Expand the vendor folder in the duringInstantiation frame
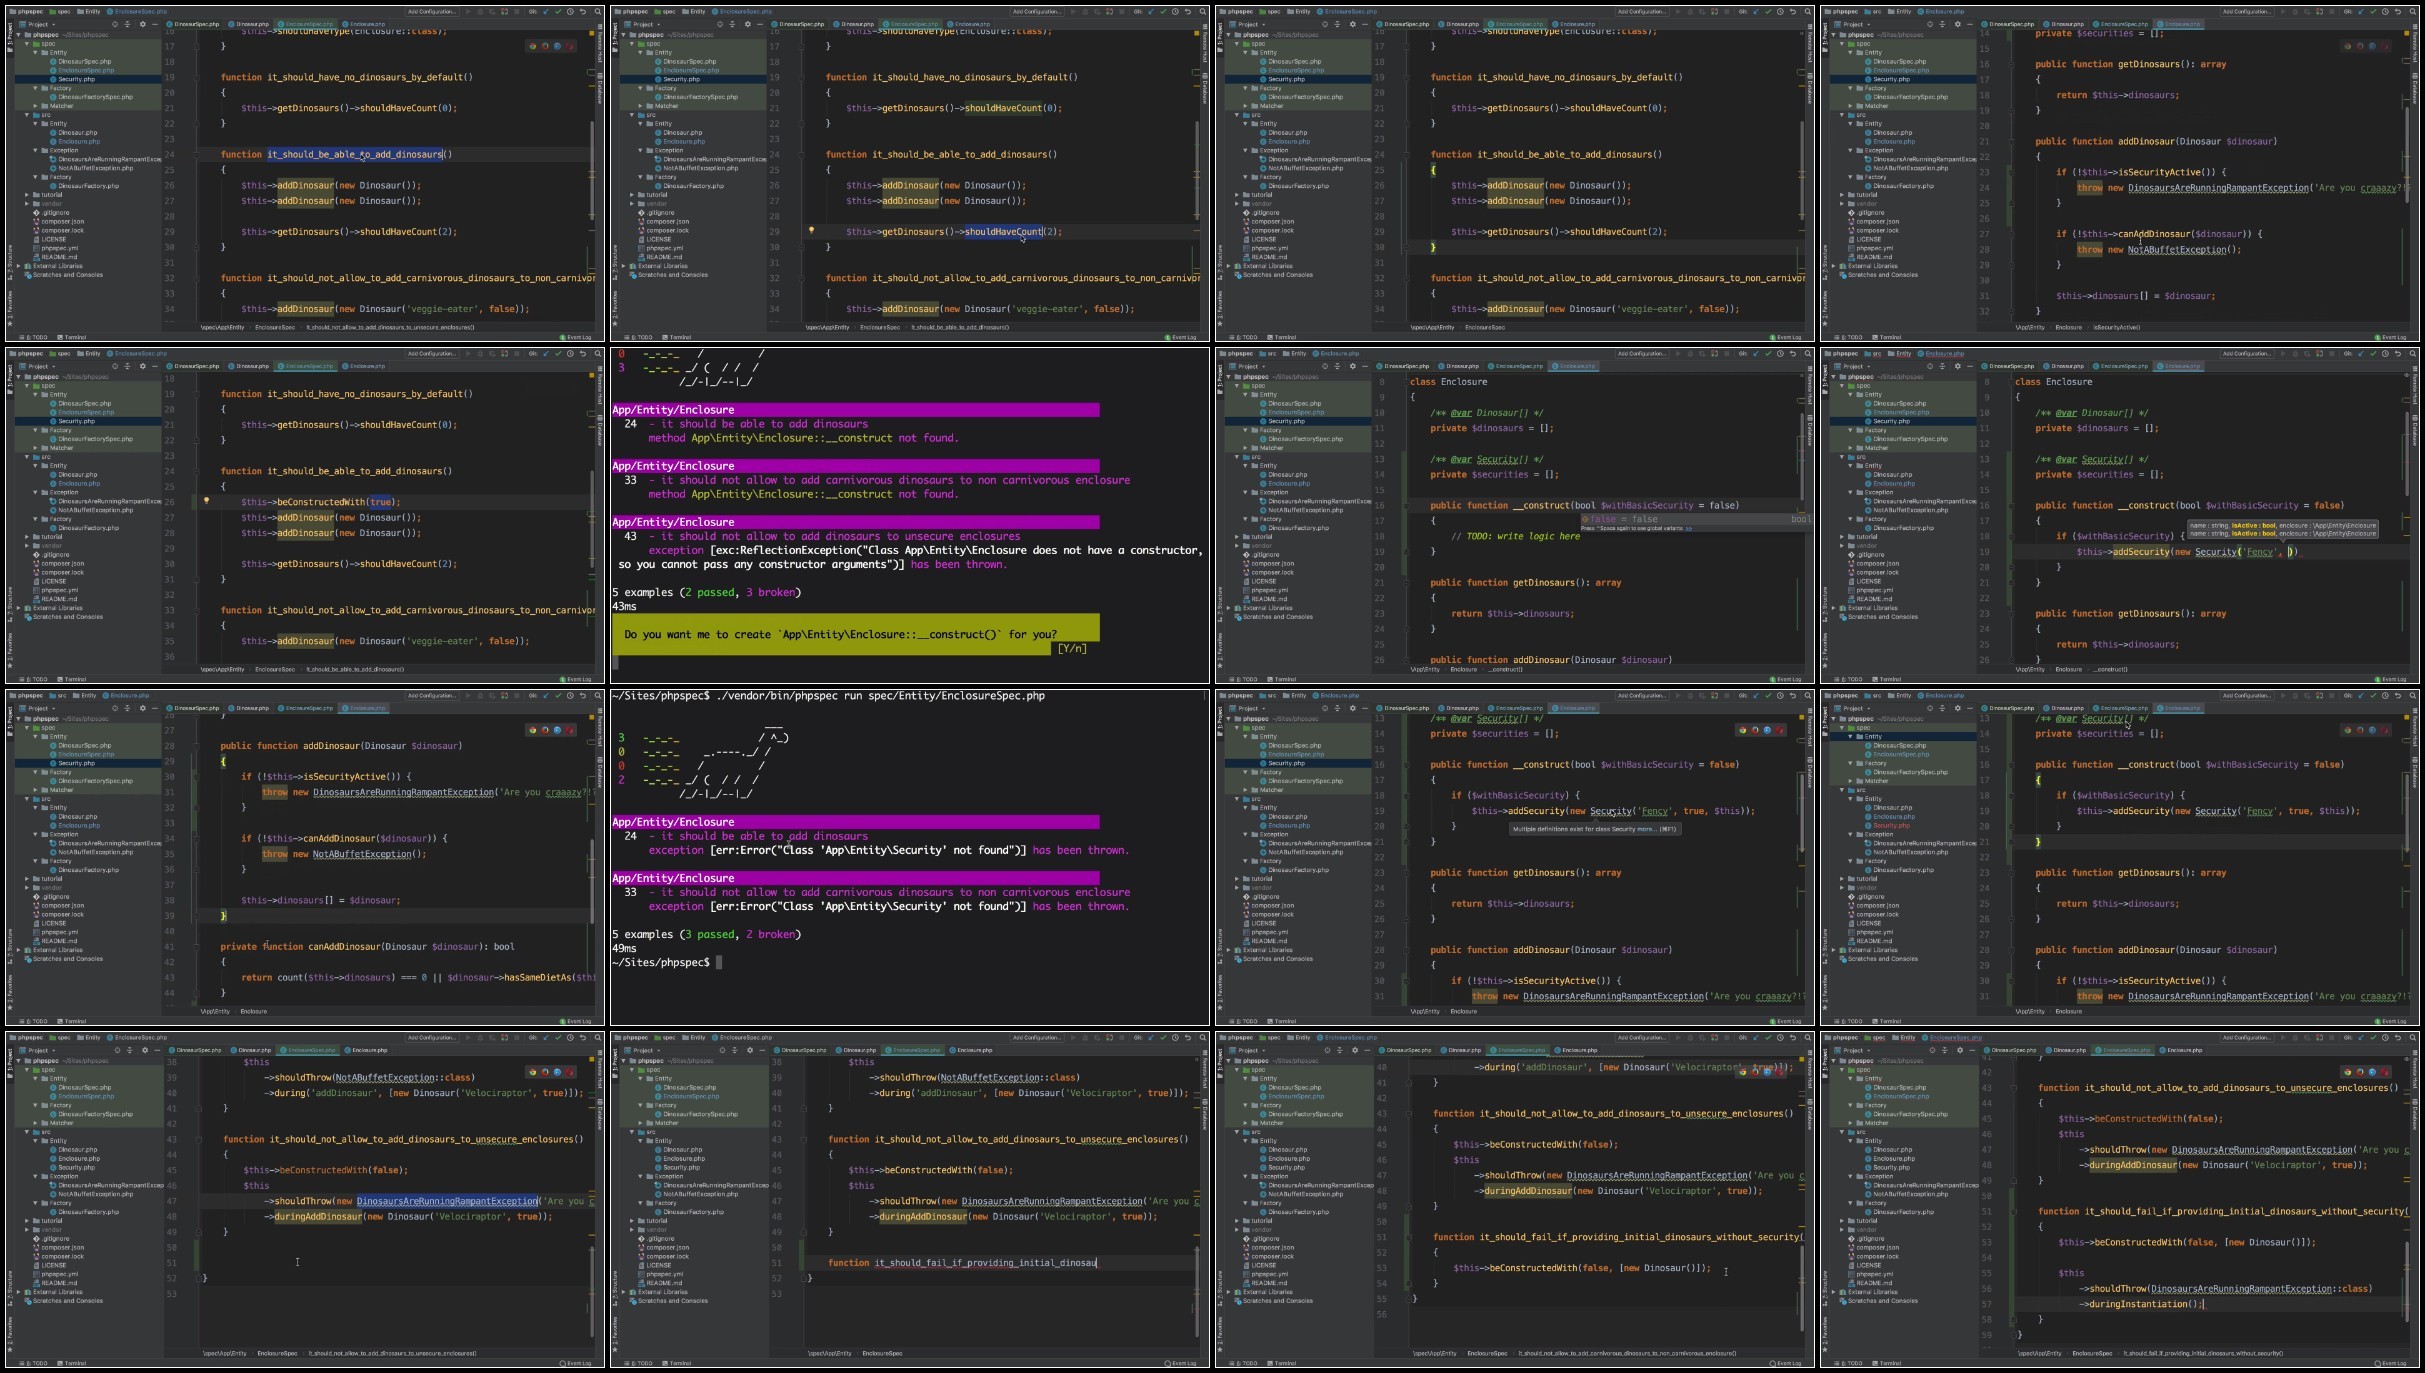Screen dimensions: 2425x1373 click(1842, 1230)
